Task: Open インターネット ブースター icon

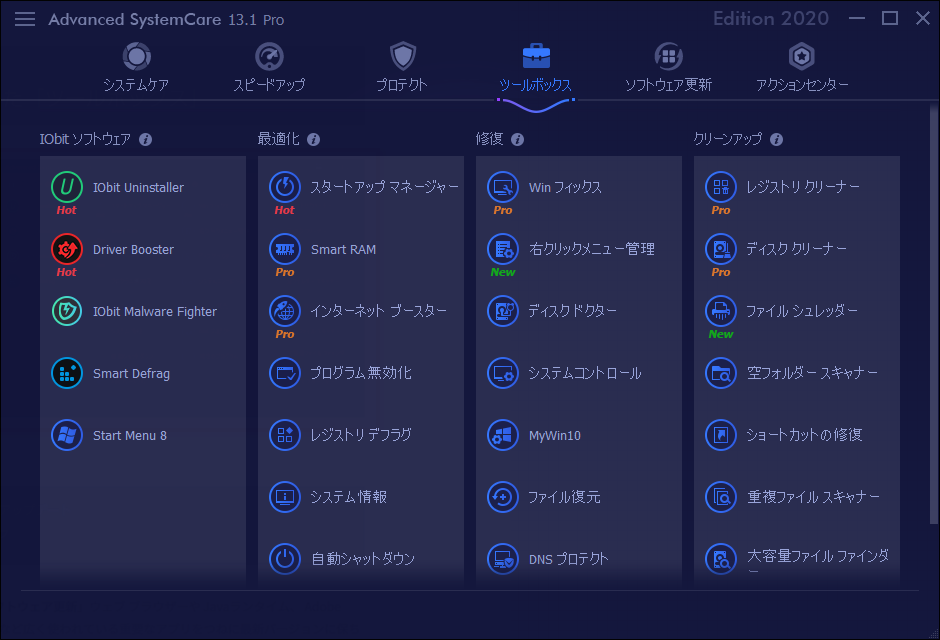Action: coord(285,311)
